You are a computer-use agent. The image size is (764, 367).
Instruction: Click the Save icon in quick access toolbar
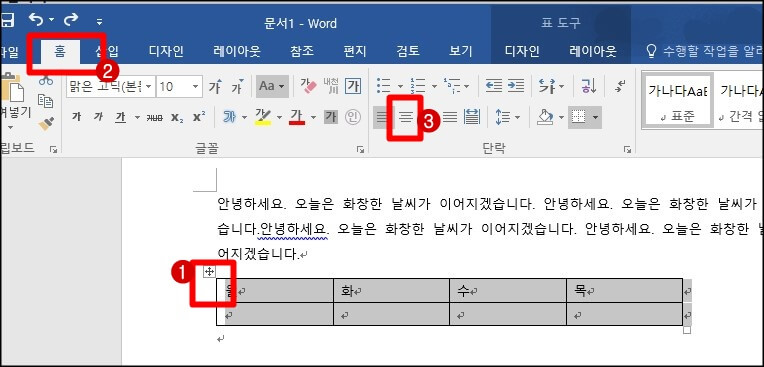6,20
